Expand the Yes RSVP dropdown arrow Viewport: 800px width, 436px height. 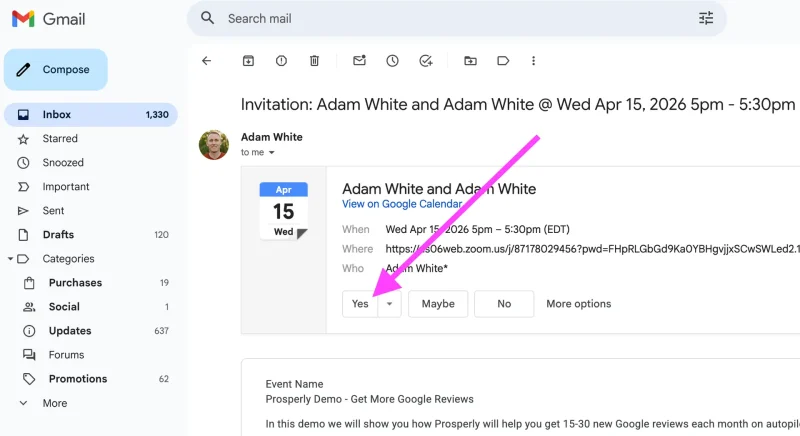[x=390, y=304]
